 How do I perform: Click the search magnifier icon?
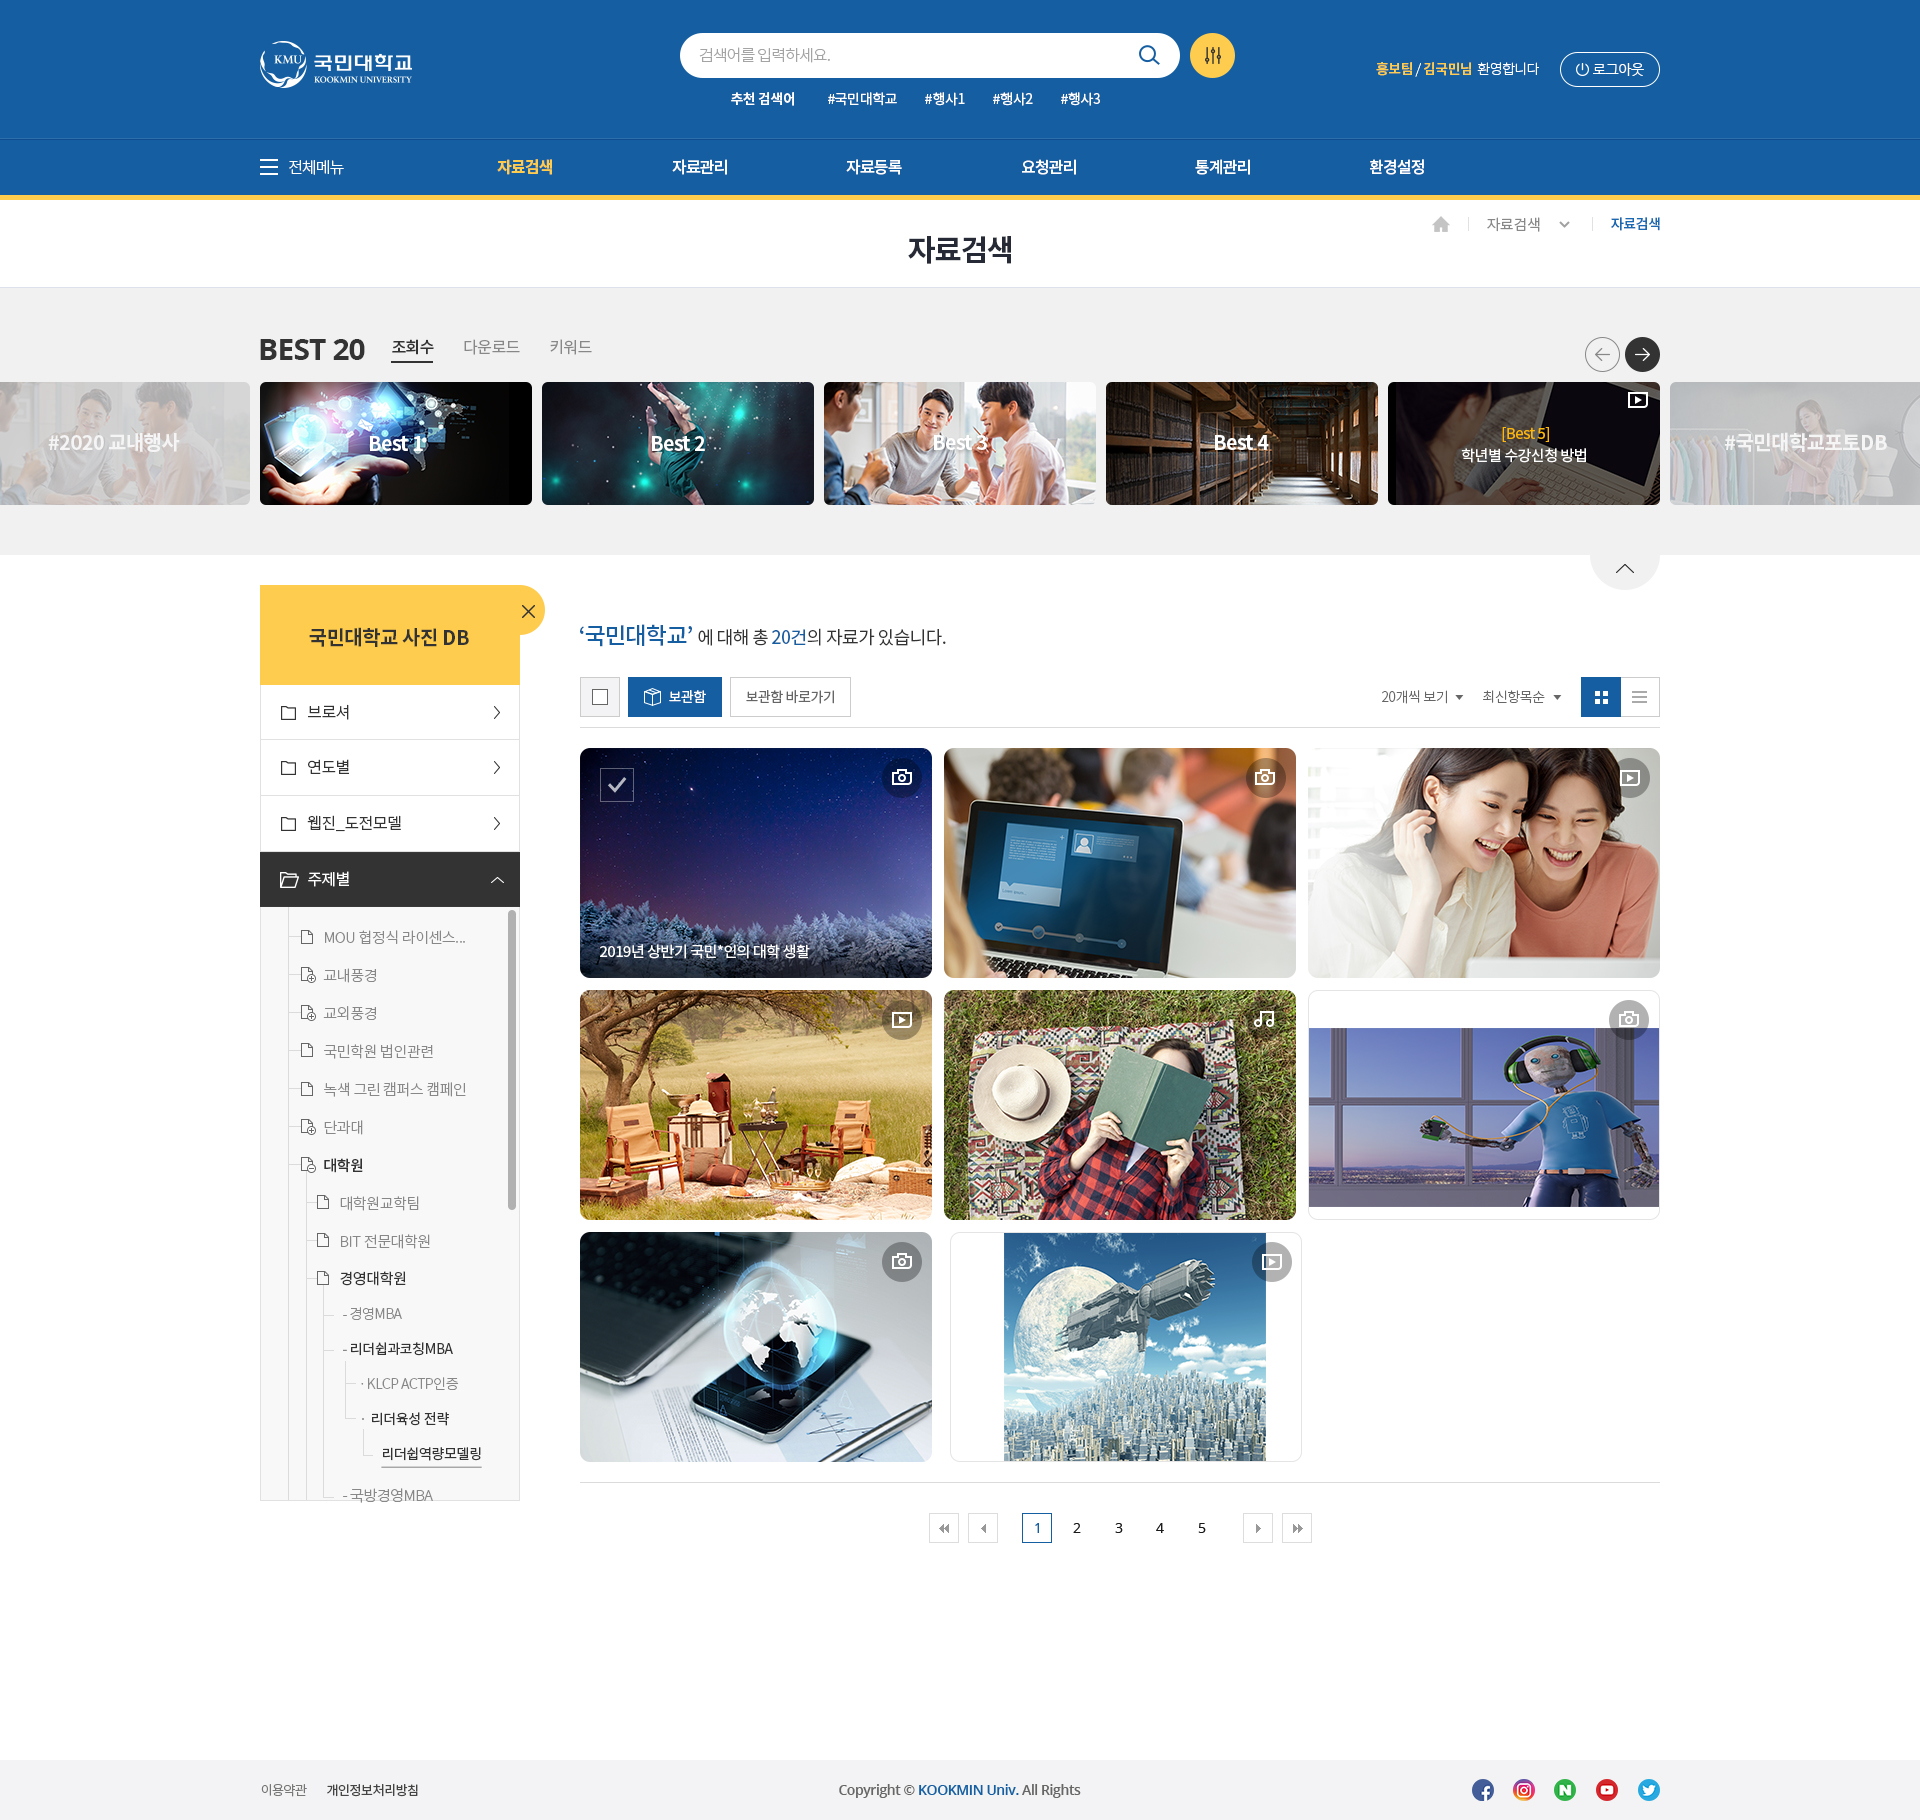tap(1149, 55)
